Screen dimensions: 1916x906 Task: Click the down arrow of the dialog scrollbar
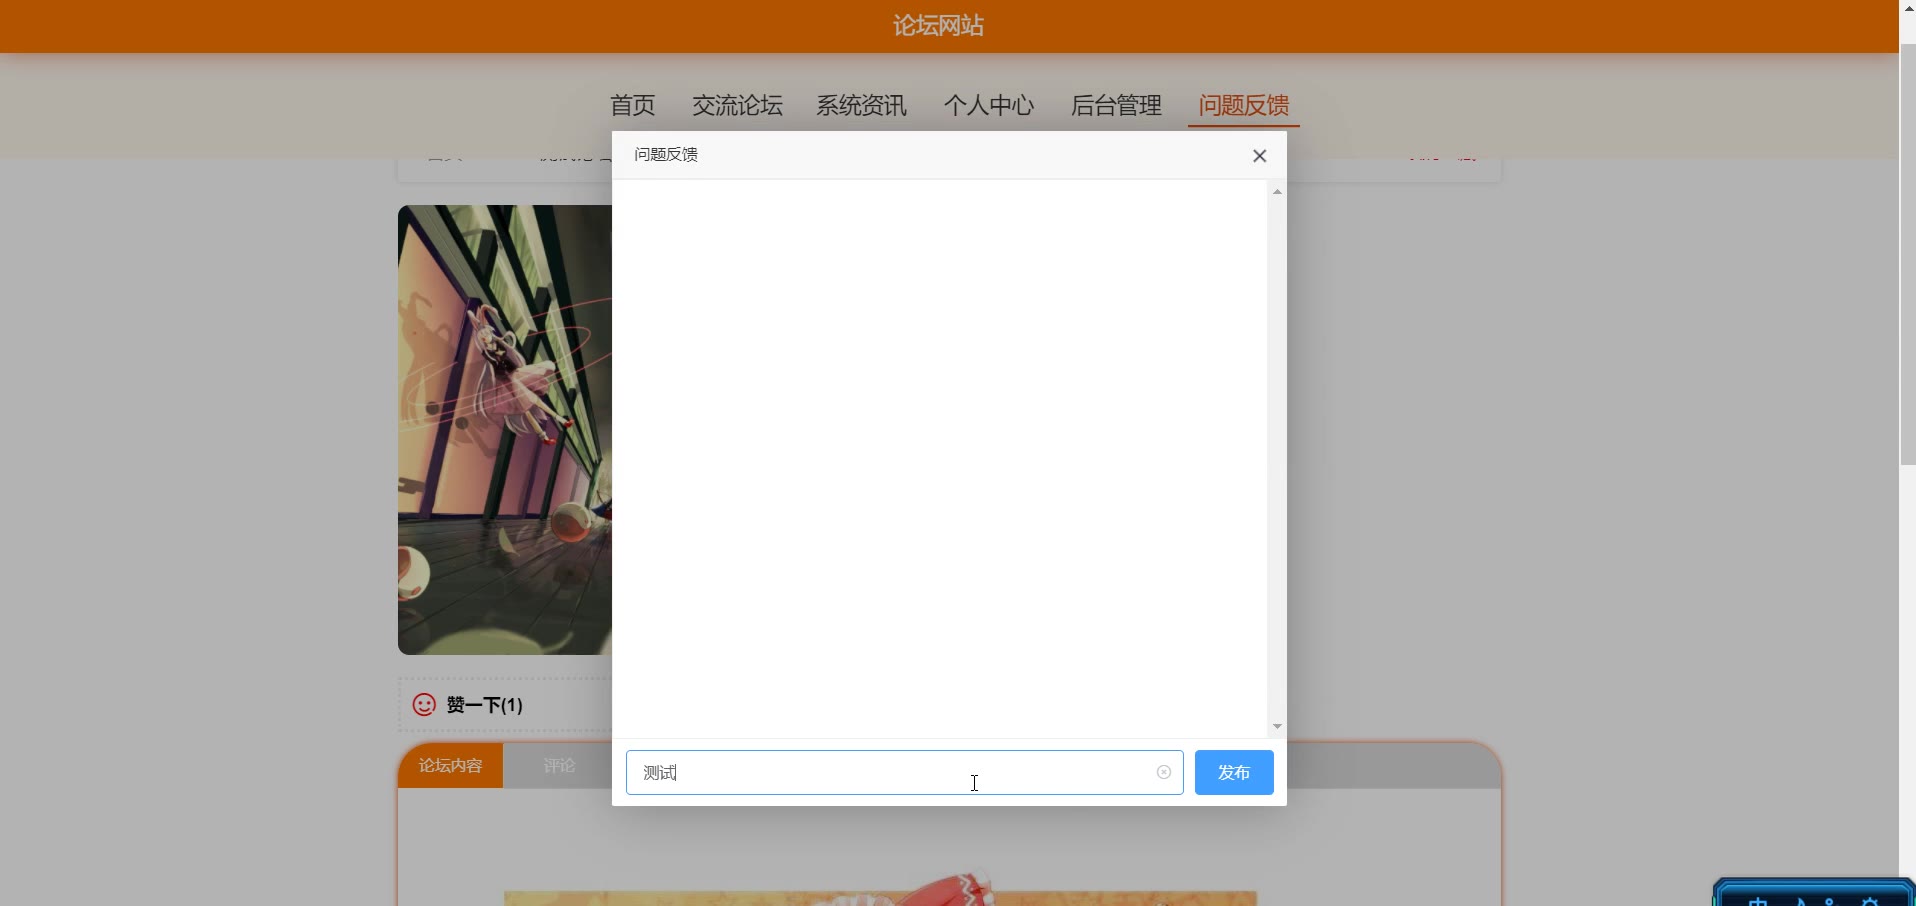[x=1277, y=727]
